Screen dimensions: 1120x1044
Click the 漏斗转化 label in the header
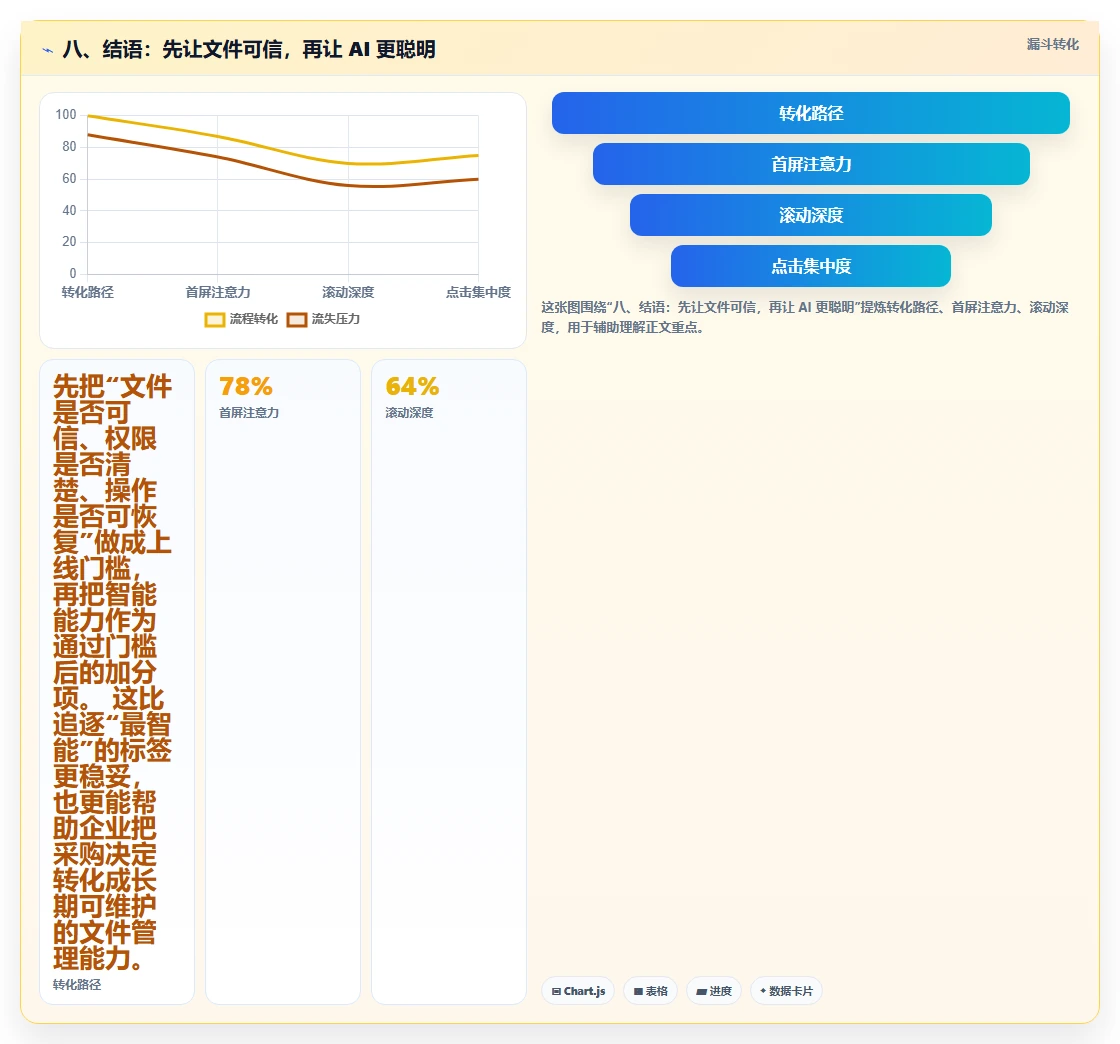click(x=1052, y=44)
